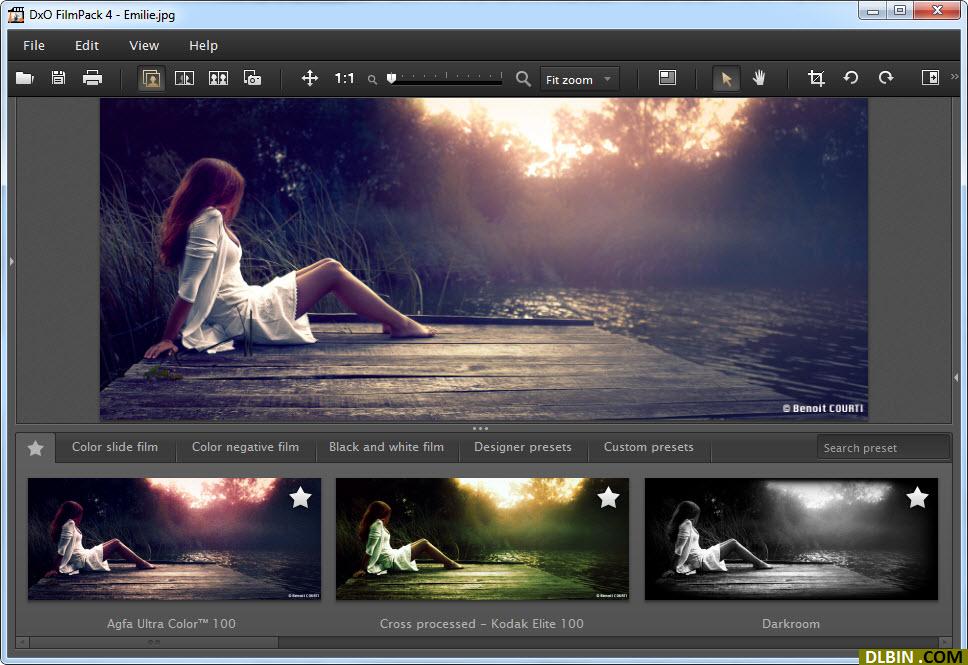Open the Fit zoom dropdown
968x665 pixels.
click(x=580, y=79)
